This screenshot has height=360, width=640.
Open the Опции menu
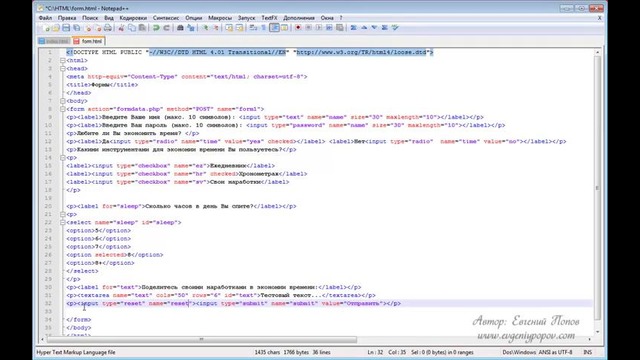pos(193,18)
